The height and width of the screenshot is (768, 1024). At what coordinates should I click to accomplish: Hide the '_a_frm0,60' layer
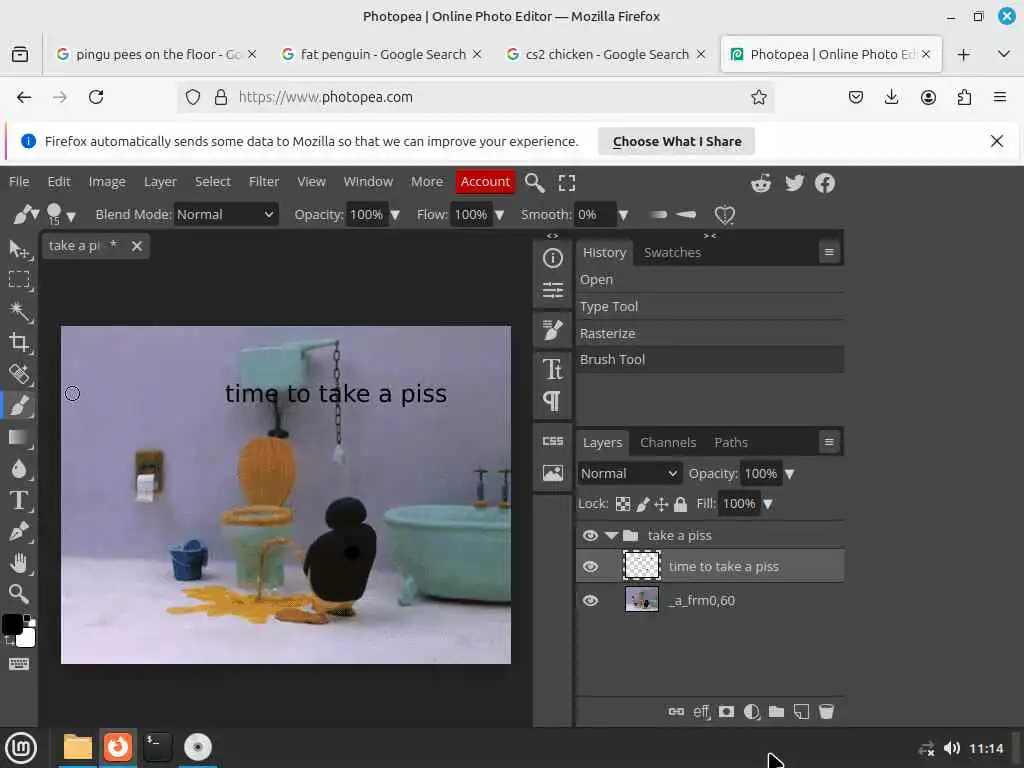click(590, 600)
